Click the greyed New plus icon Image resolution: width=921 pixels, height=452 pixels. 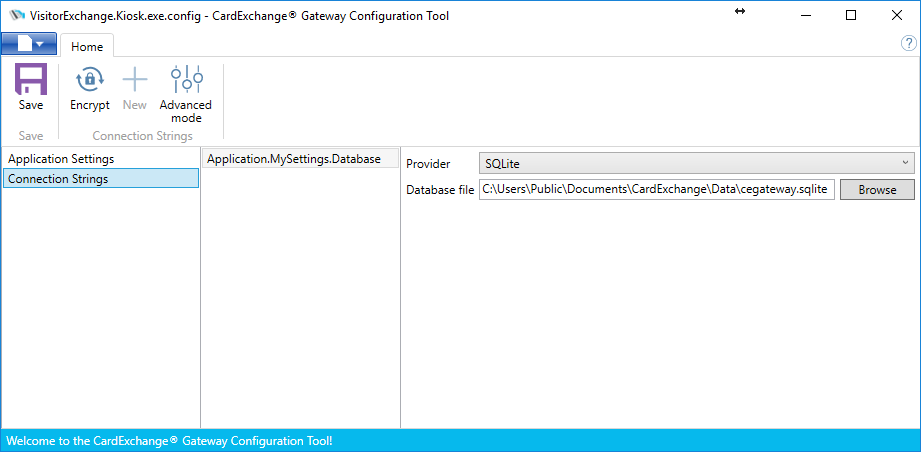135,79
